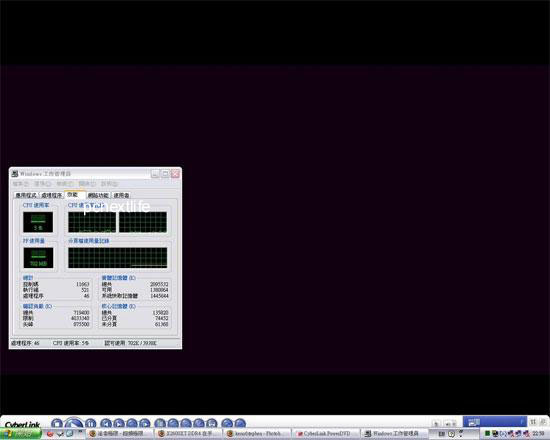Pause playback in PowerDVD control bar
This screenshot has height=440, width=550.
(90, 424)
